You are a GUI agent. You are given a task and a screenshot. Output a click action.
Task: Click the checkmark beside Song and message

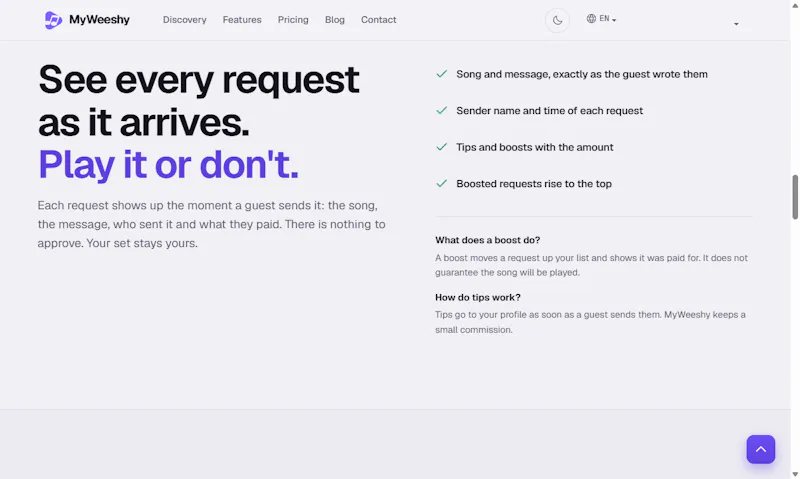[x=441, y=74]
